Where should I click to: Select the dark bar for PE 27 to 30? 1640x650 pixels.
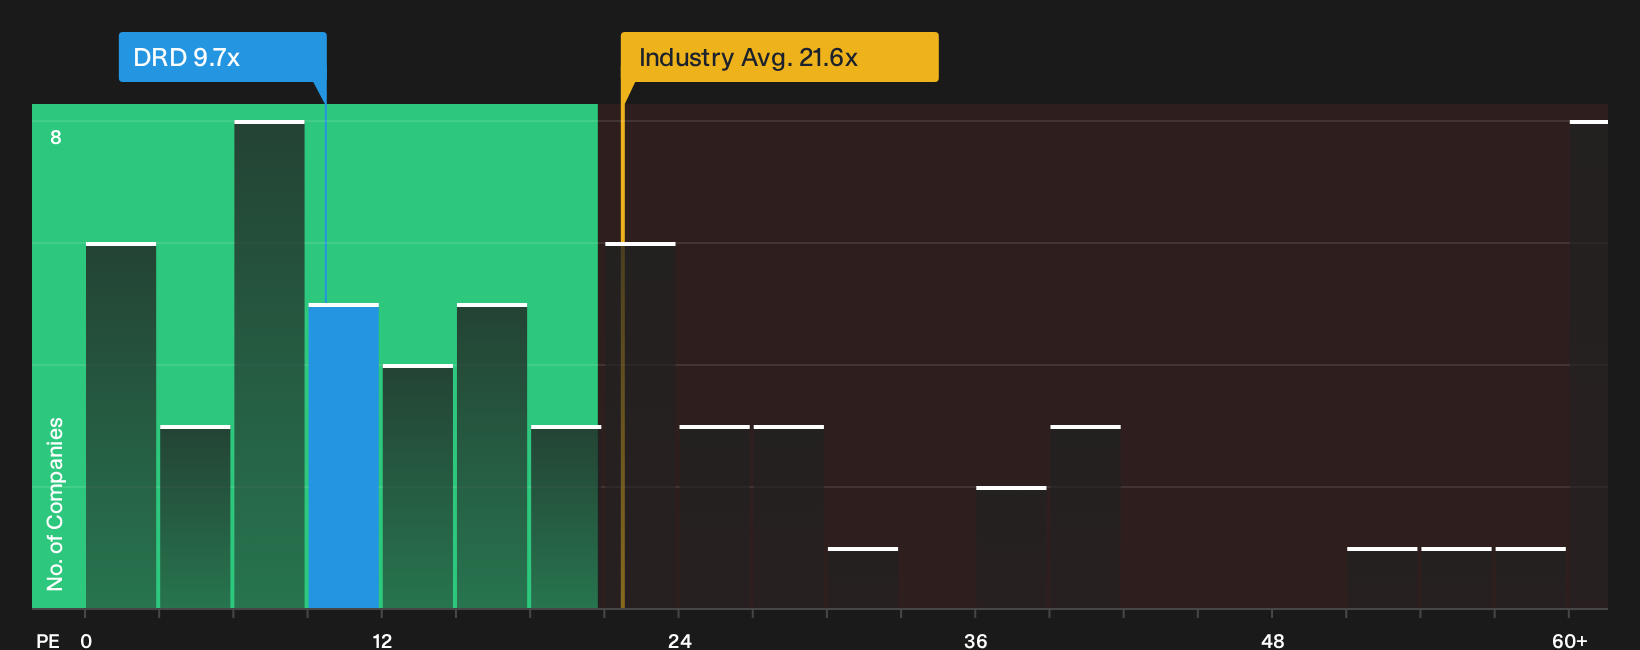coord(789,517)
